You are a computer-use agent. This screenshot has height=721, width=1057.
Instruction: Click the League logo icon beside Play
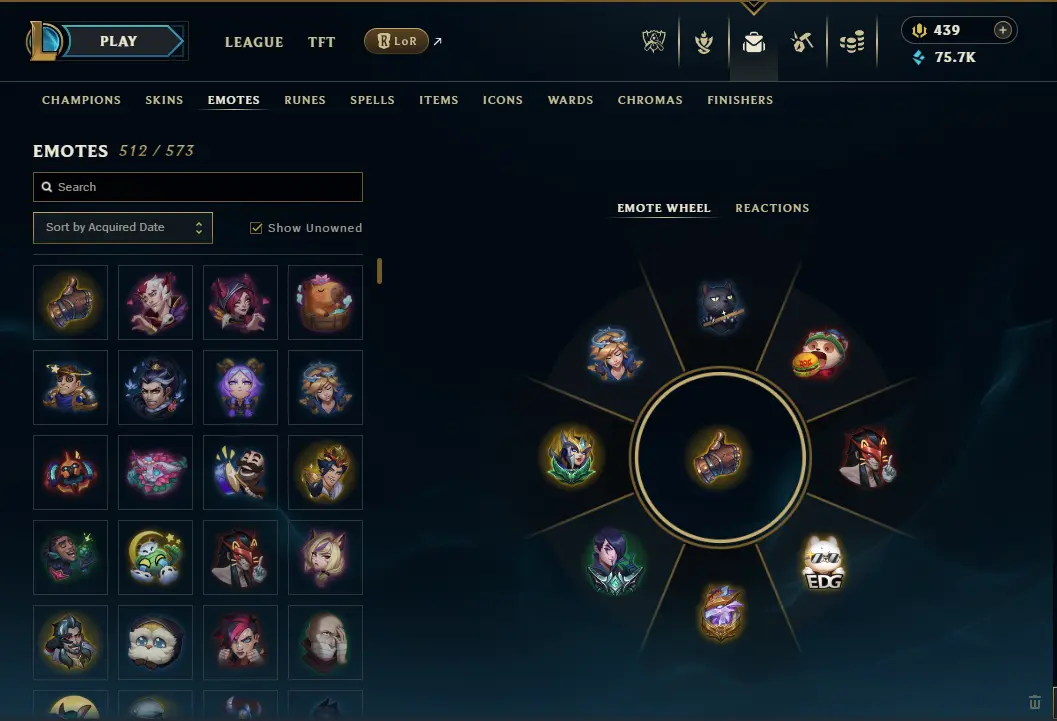[44, 41]
